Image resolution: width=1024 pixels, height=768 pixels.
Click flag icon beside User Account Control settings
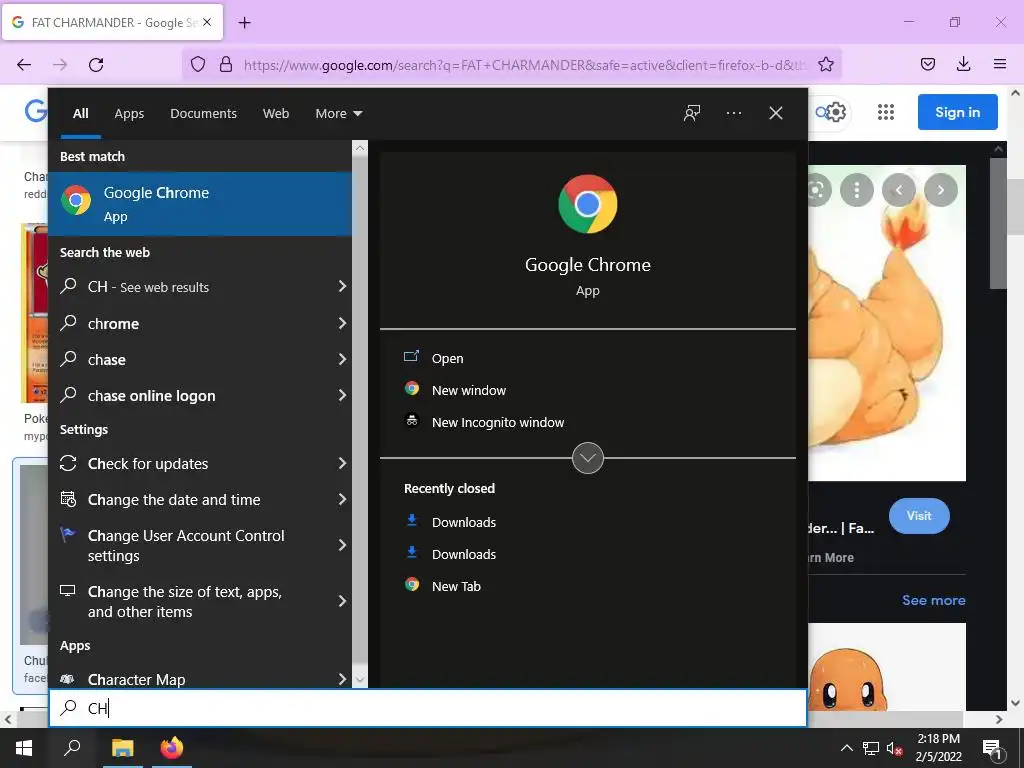67,535
